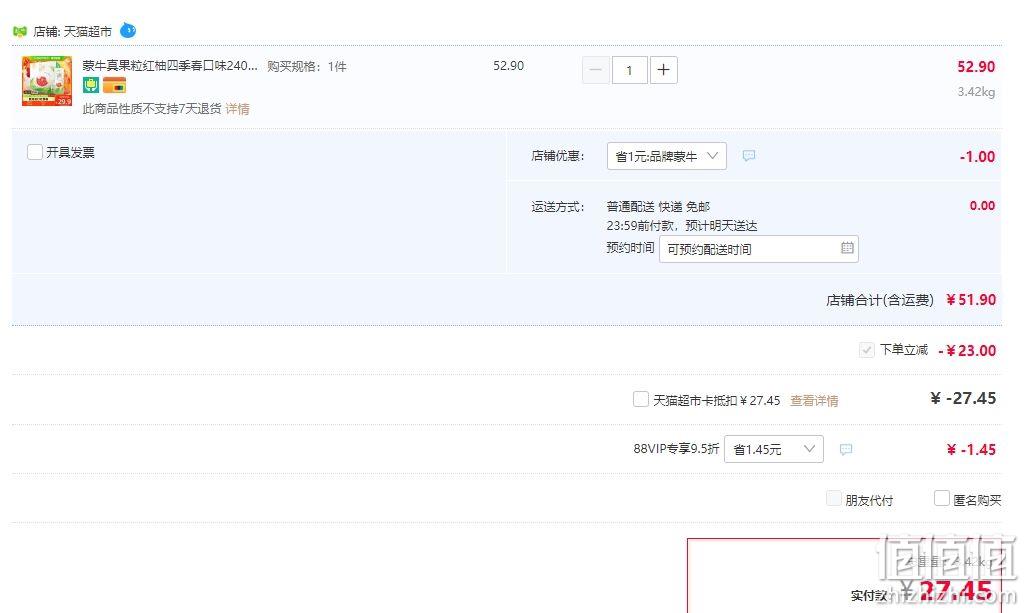This screenshot has height=613, width=1026.
Task: Select the 购买规格: 1件 text
Action: 307,66
